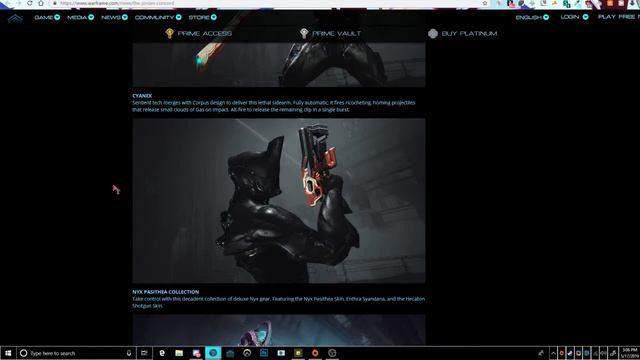Image resolution: width=640 pixels, height=360 pixels.
Task: Click the green extension icon in toolbar
Action: [567, 4]
